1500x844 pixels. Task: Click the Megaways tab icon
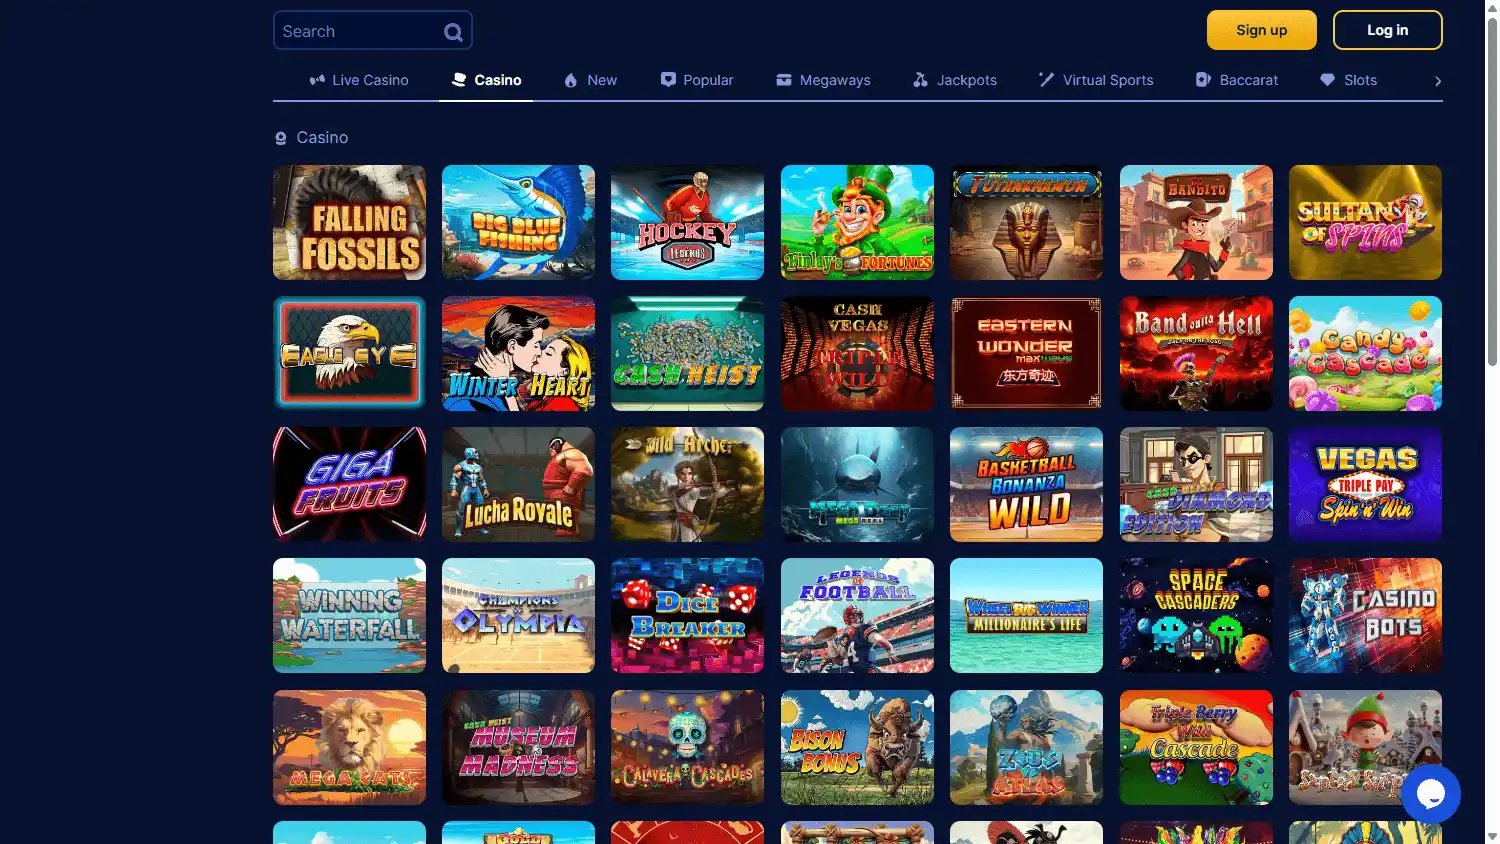click(784, 80)
